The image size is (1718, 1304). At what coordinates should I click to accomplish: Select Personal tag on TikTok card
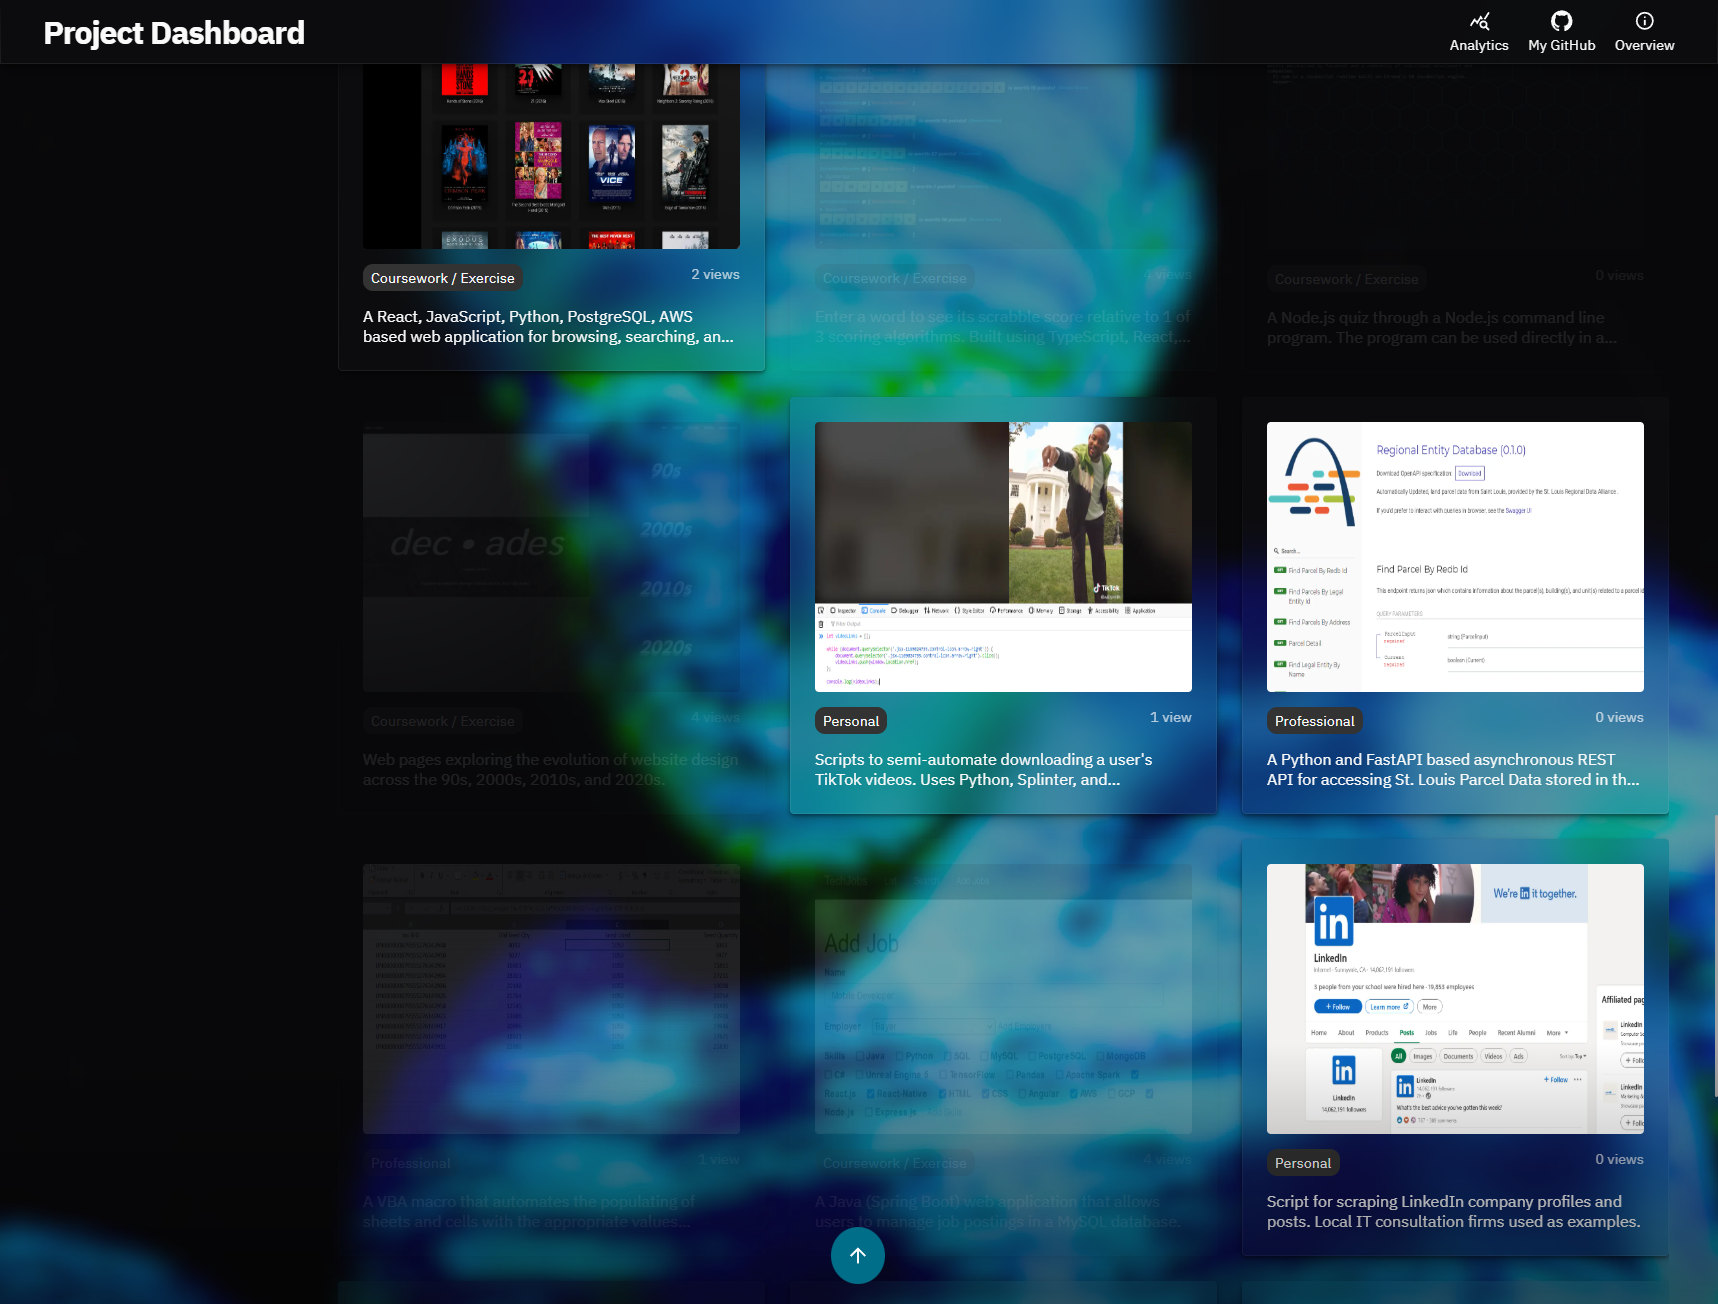point(851,721)
